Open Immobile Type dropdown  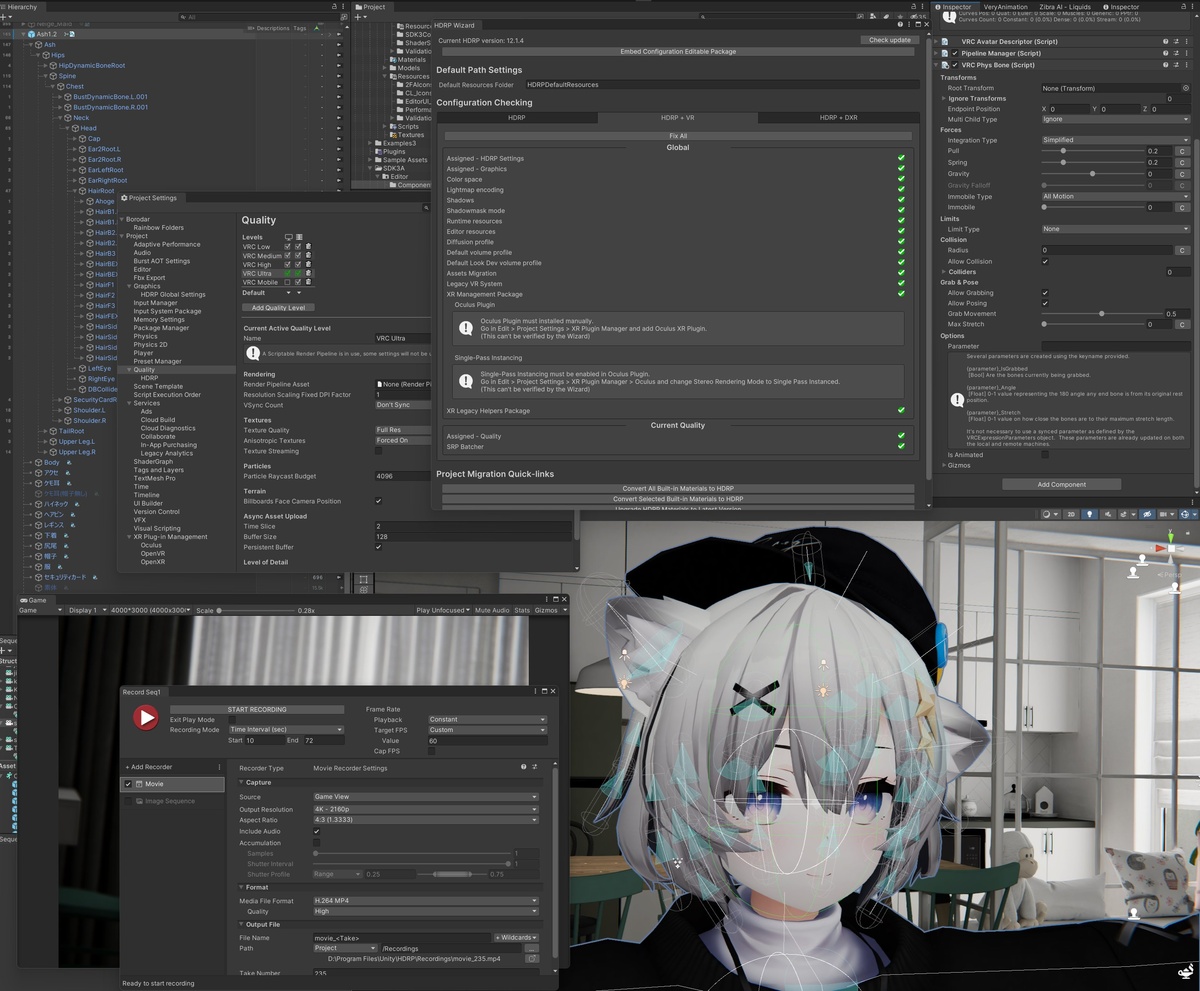pos(1115,196)
